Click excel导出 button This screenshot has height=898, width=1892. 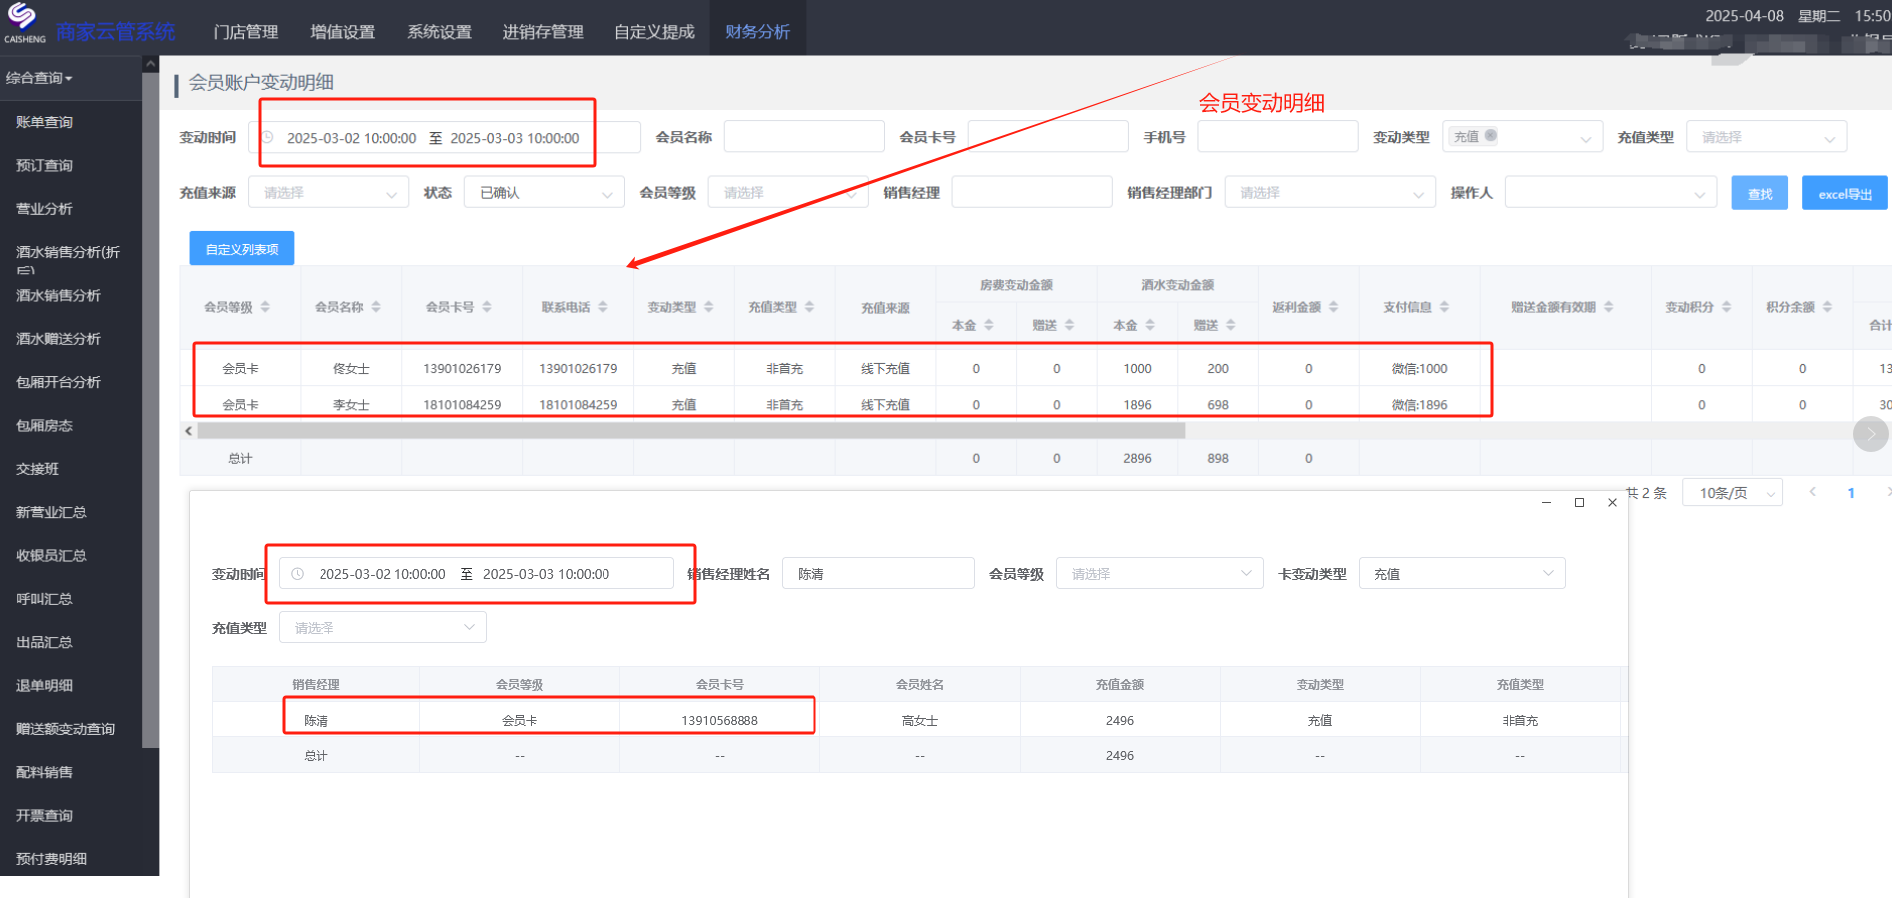1845,193
